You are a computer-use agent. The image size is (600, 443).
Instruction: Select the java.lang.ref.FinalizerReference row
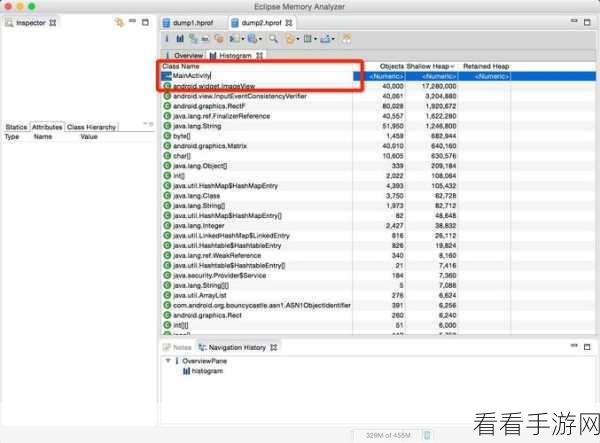click(378, 116)
